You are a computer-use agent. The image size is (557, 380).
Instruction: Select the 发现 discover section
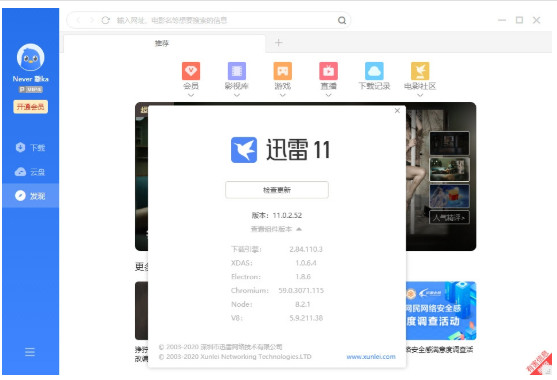click(31, 195)
